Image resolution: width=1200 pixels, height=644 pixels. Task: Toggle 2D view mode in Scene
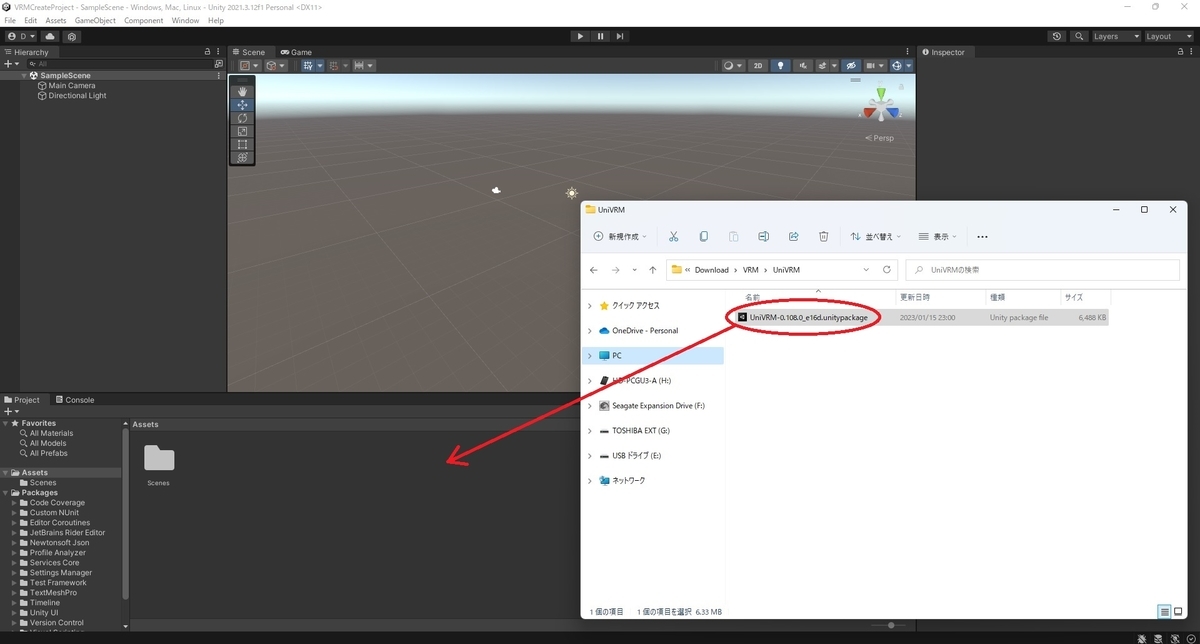[759, 65]
